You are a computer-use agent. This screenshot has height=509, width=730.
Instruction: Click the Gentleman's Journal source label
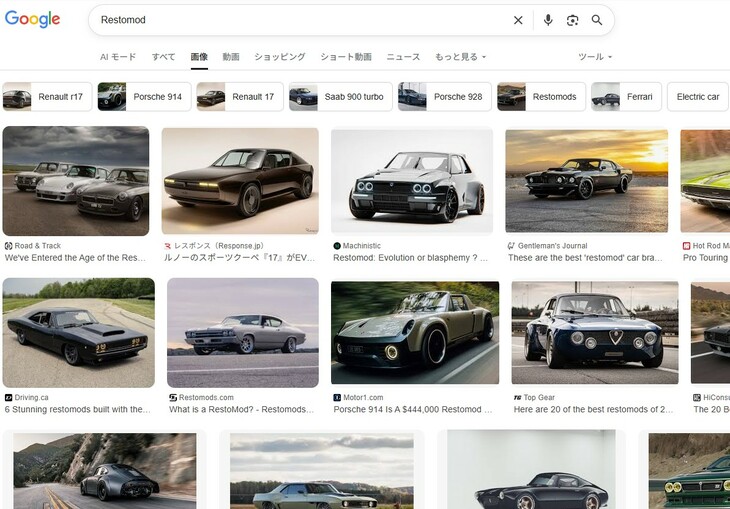coord(553,245)
